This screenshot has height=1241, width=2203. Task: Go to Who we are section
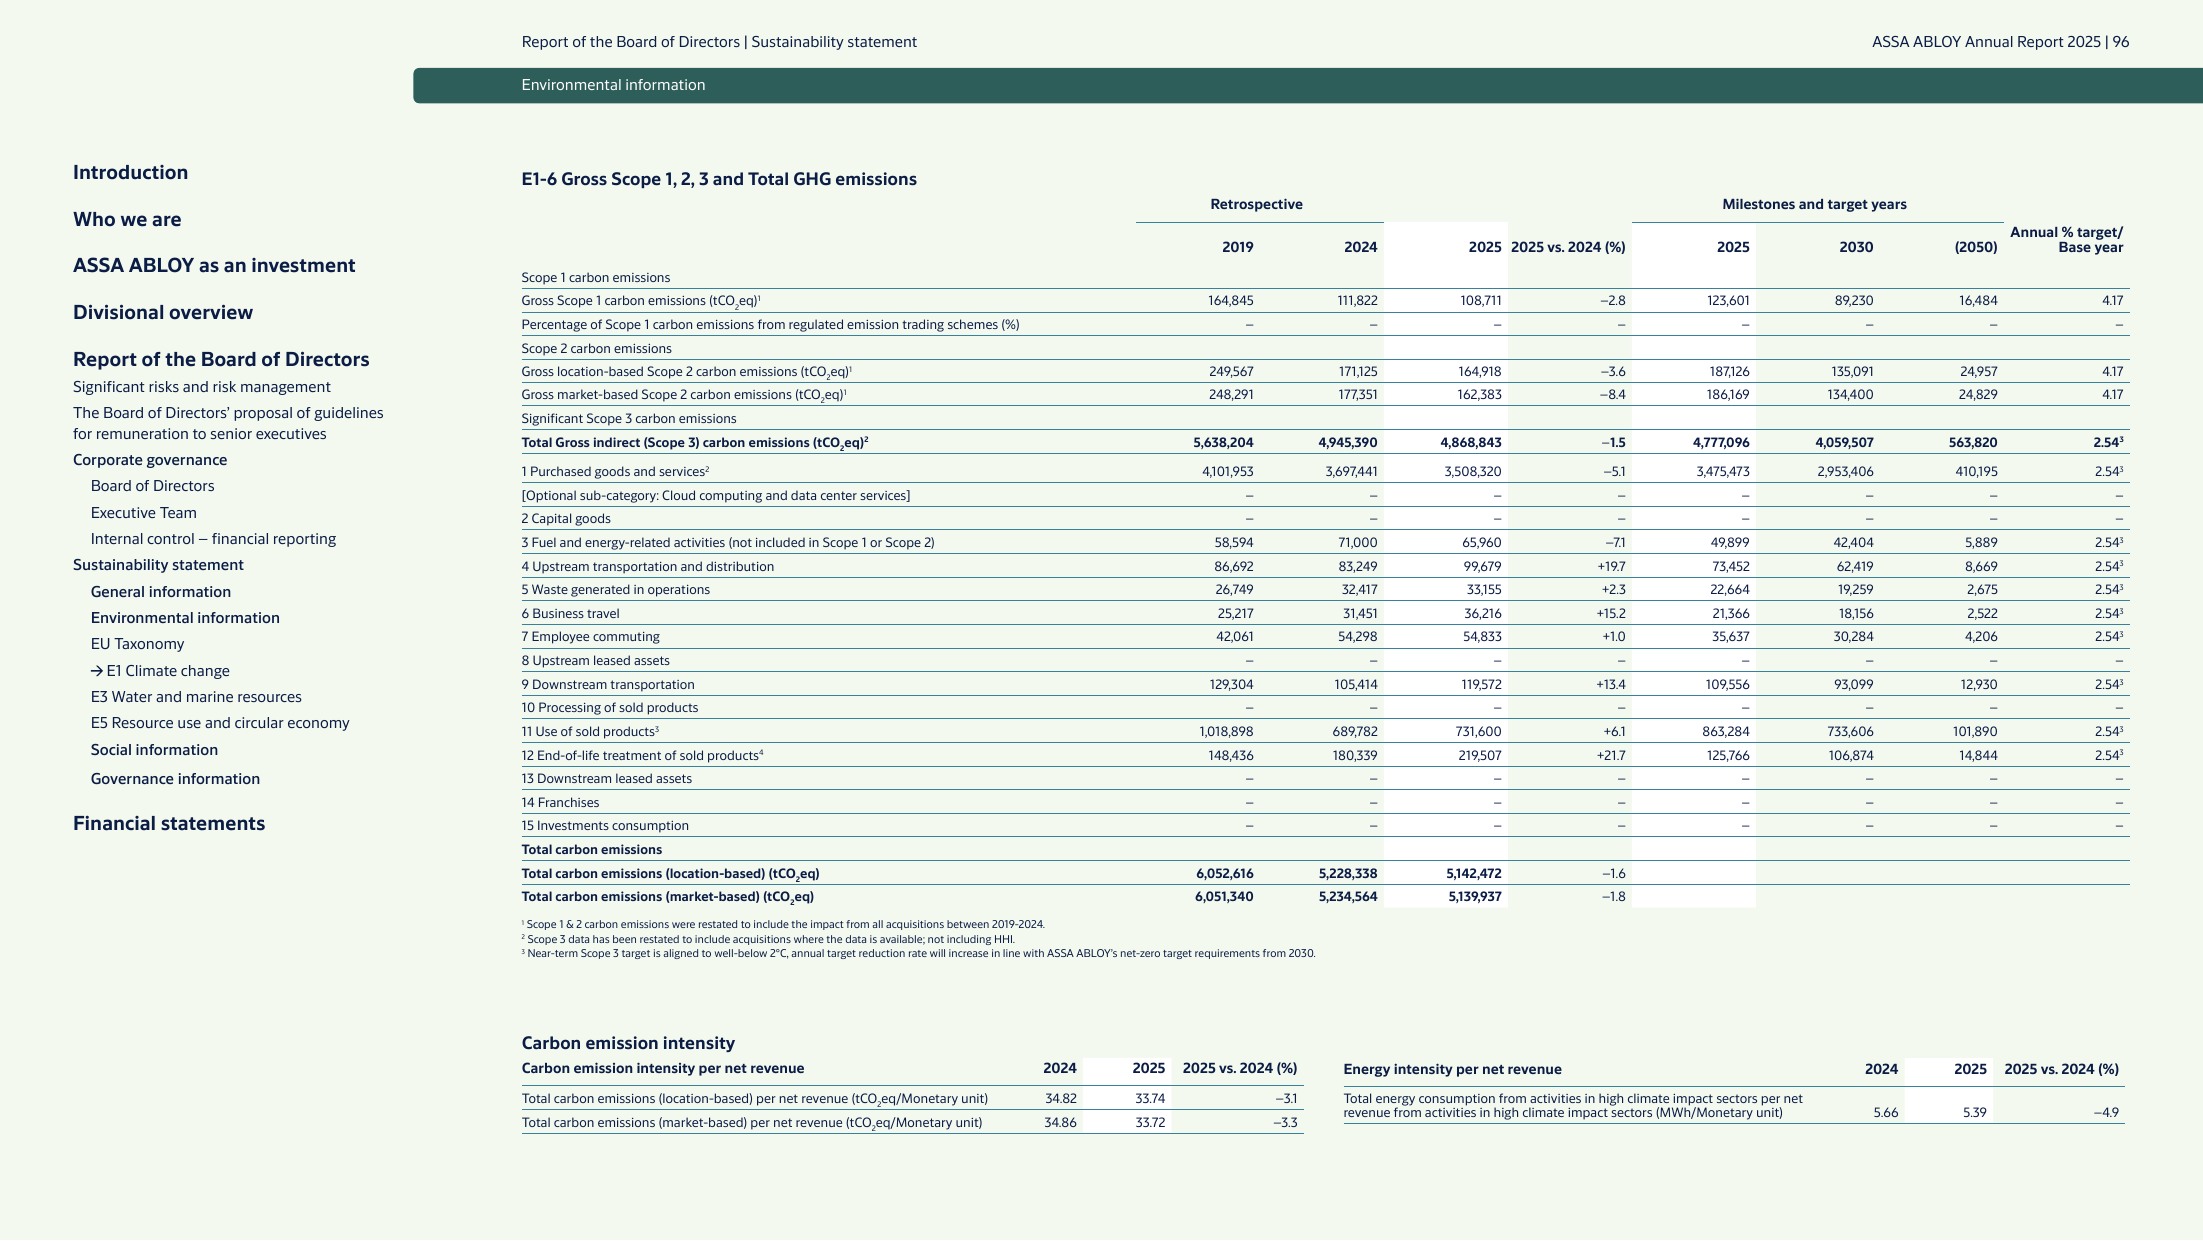(x=127, y=219)
